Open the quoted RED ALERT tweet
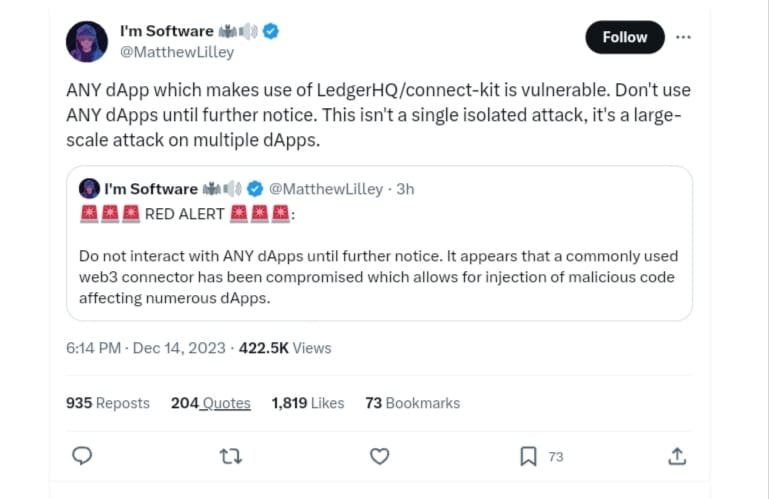This screenshot has width=769, height=499. (378, 260)
